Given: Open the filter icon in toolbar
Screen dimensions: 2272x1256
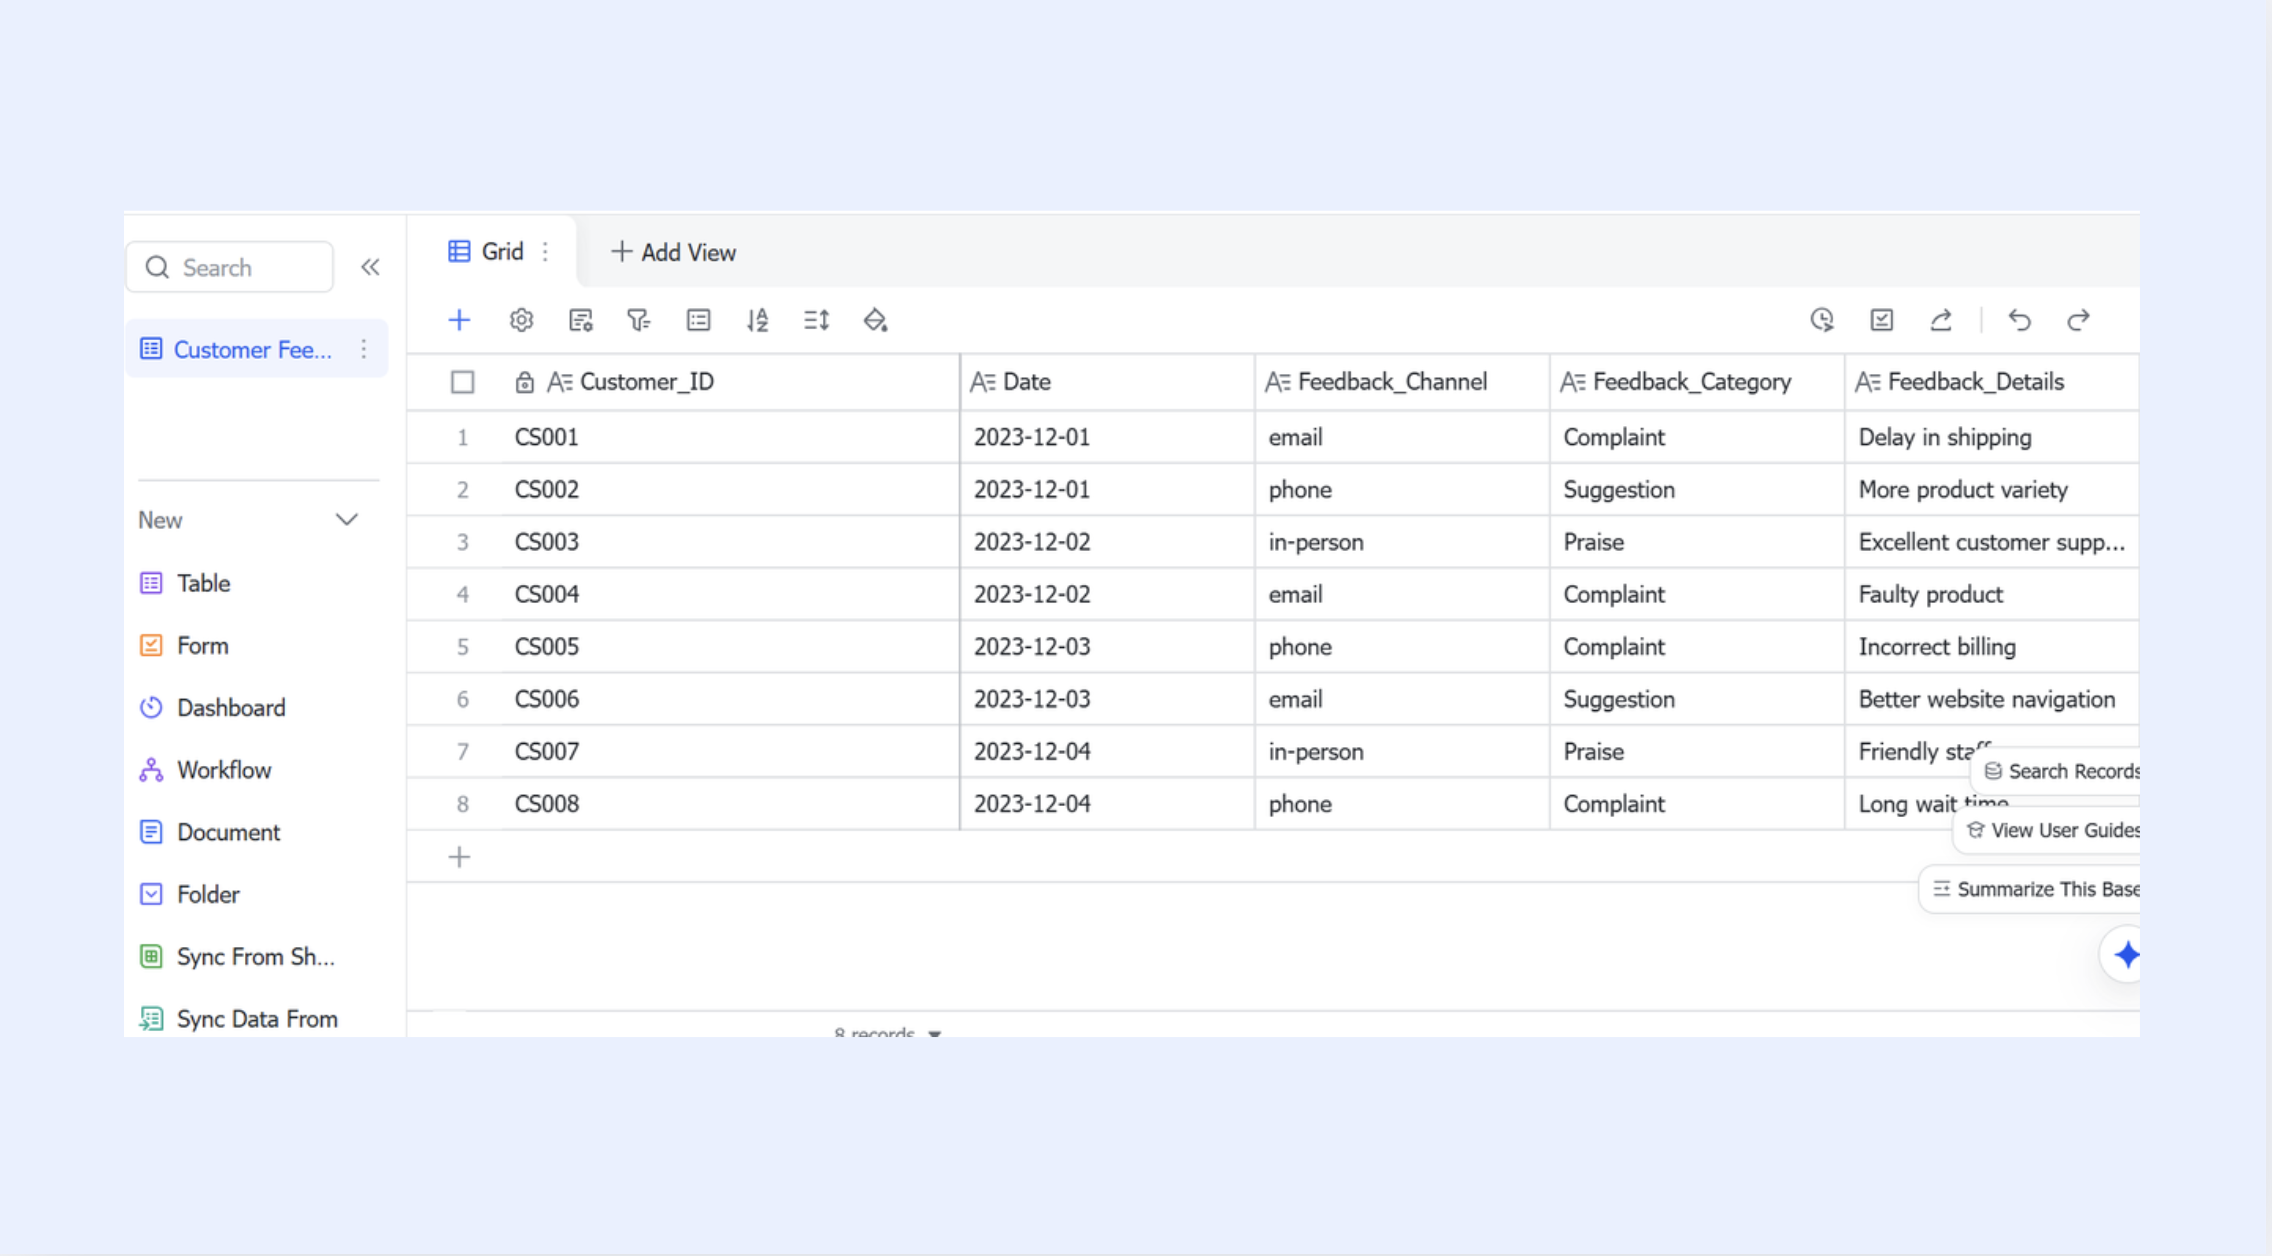Looking at the screenshot, I should [x=638, y=320].
